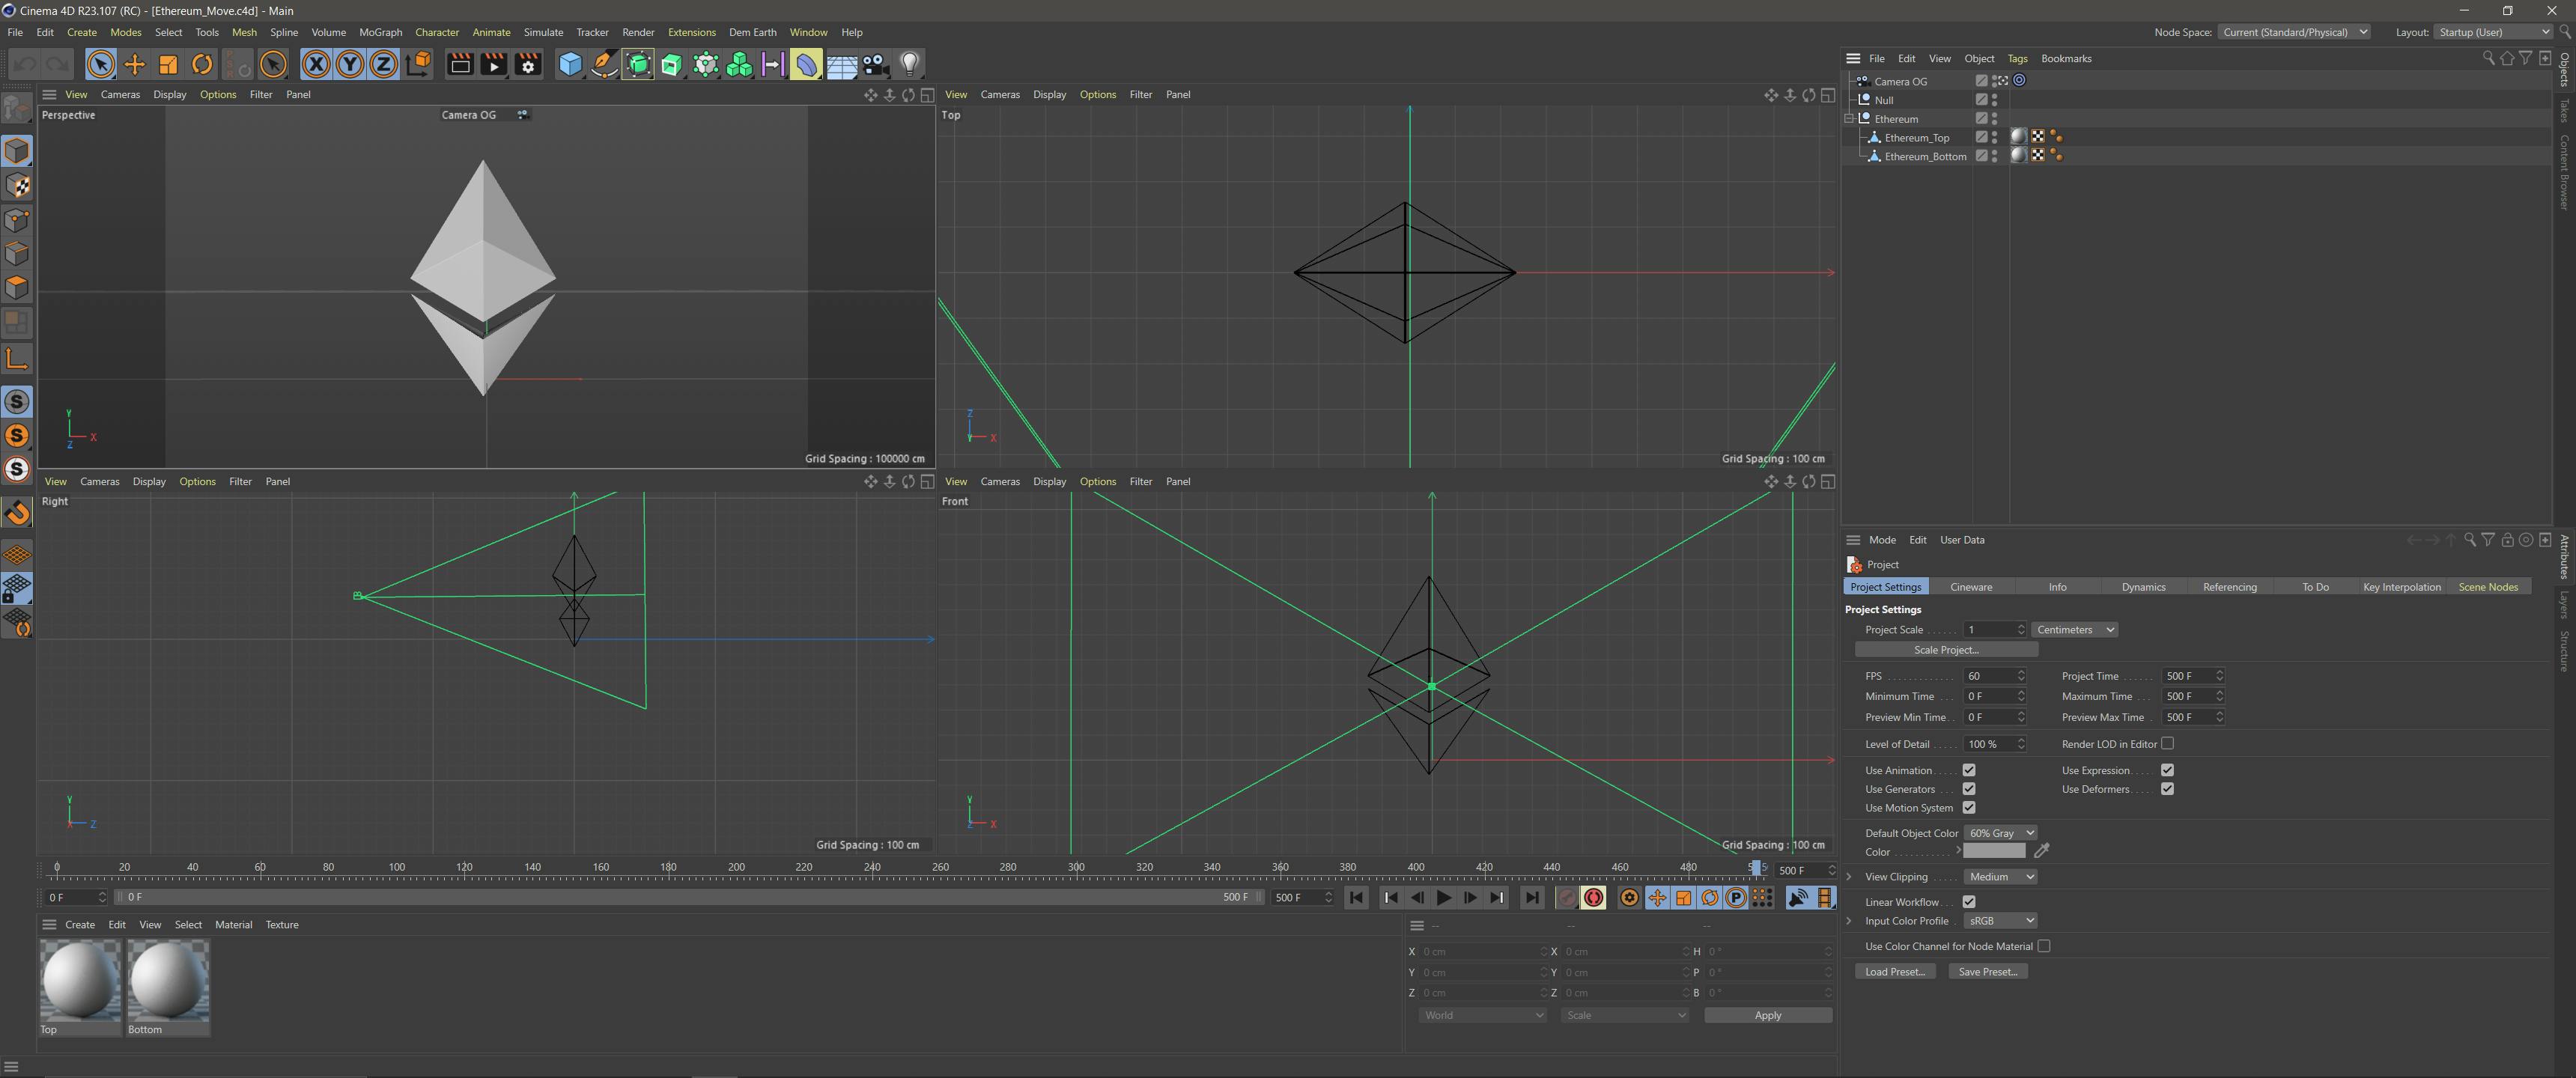2576x1078 pixels.
Task: Click the gray Color swatch
Action: [x=1993, y=851]
